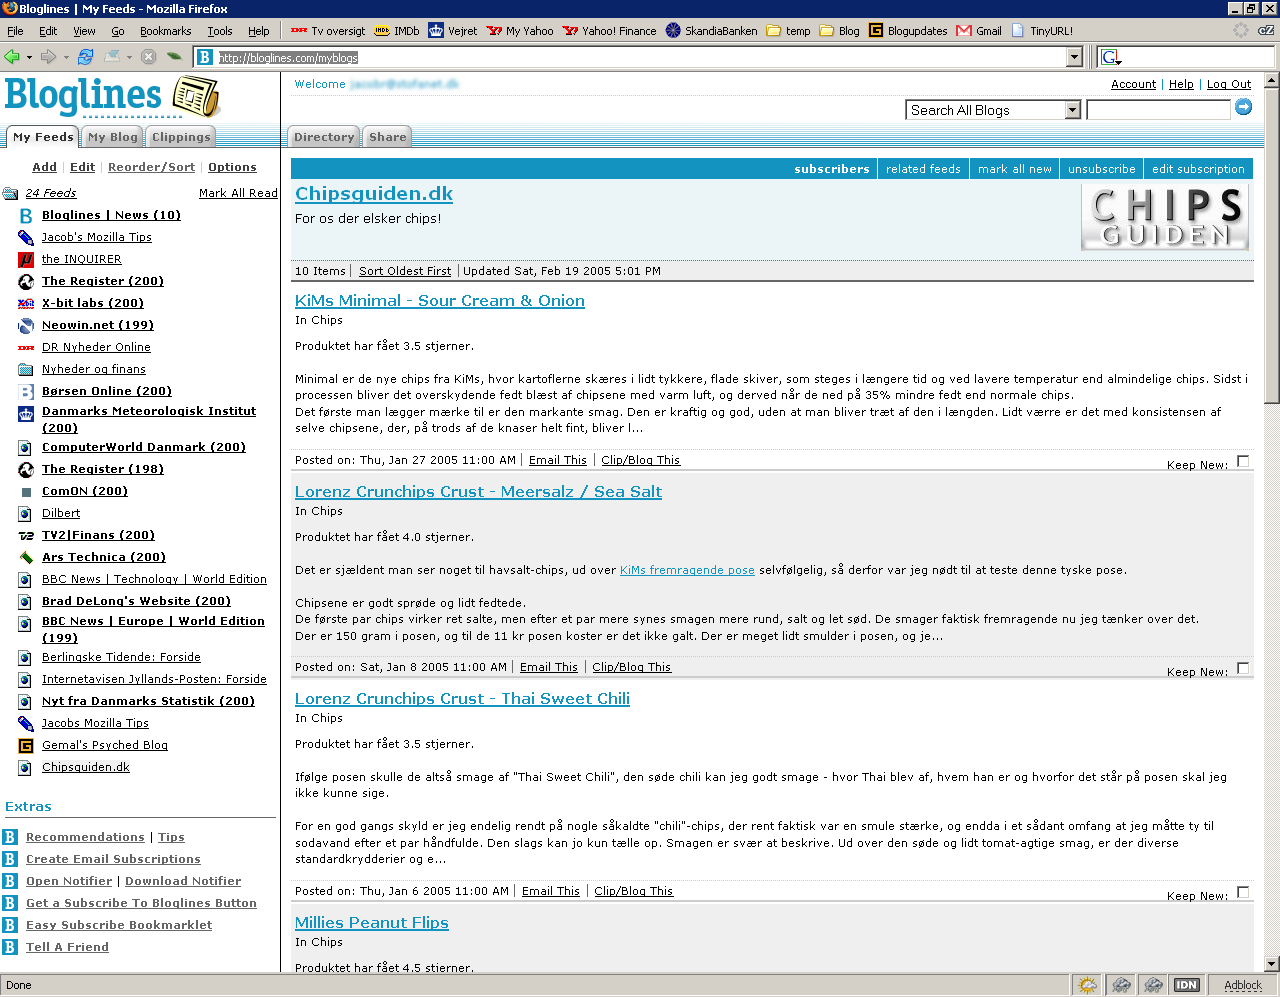Open the Chipsguiden.dk title link
This screenshot has height=997, width=1280.
pyautogui.click(x=374, y=194)
